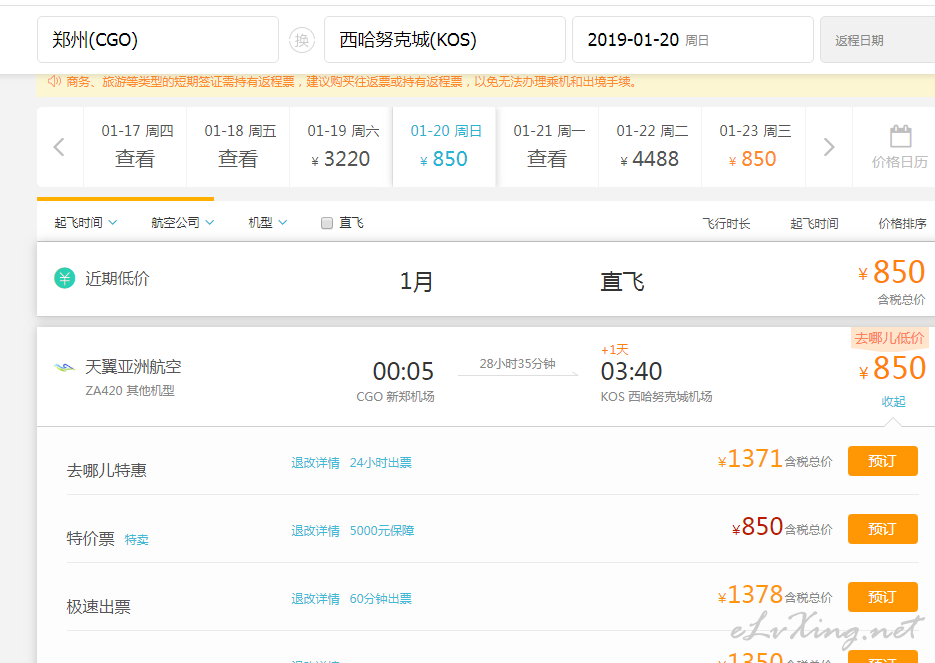Image resolution: width=935 pixels, height=663 pixels.
Task: Click the destination field 西哈努克城(KOS)
Action: [x=445, y=39]
